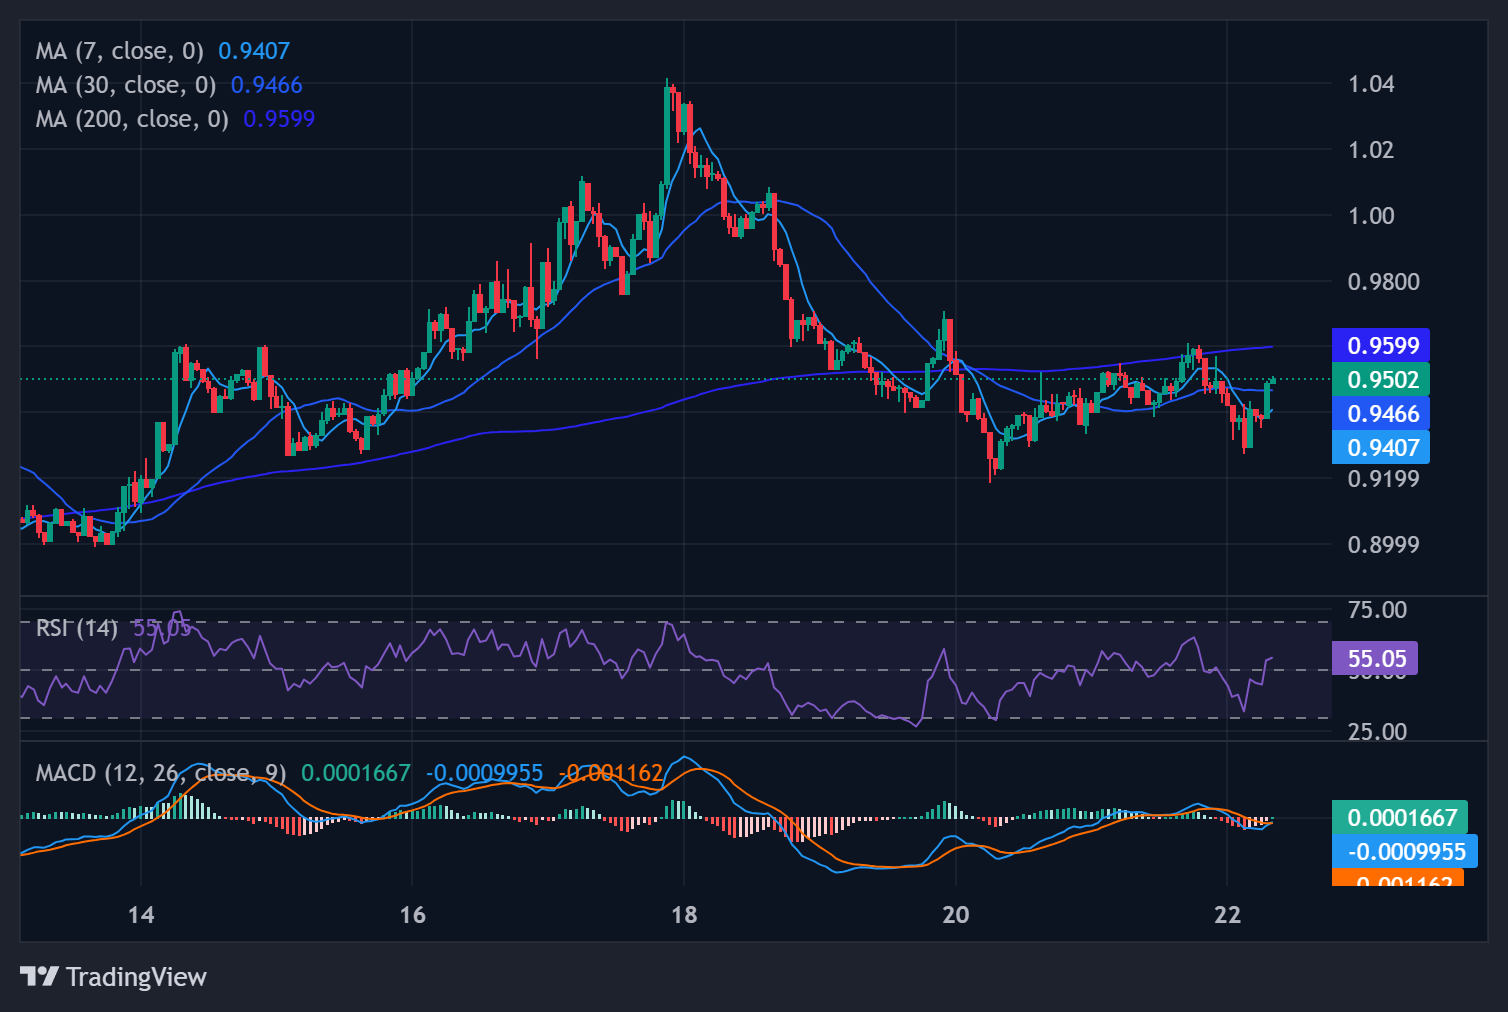Viewport: 1508px width, 1012px height.
Task: Click the 0.9599 MA 200 price tag
Action: 1382,346
